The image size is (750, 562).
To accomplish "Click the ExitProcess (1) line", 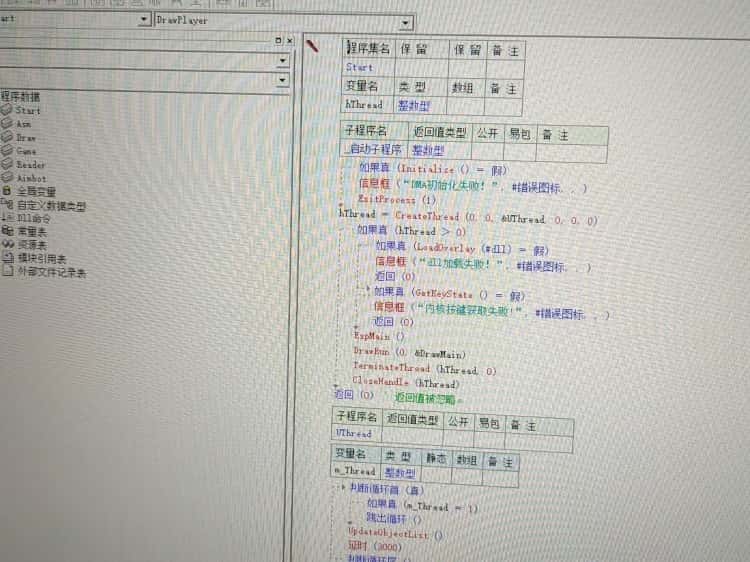I will (397, 199).
